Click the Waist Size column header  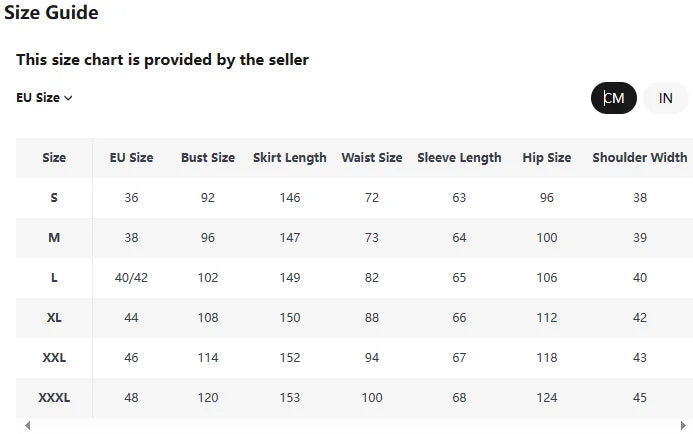[372, 158]
